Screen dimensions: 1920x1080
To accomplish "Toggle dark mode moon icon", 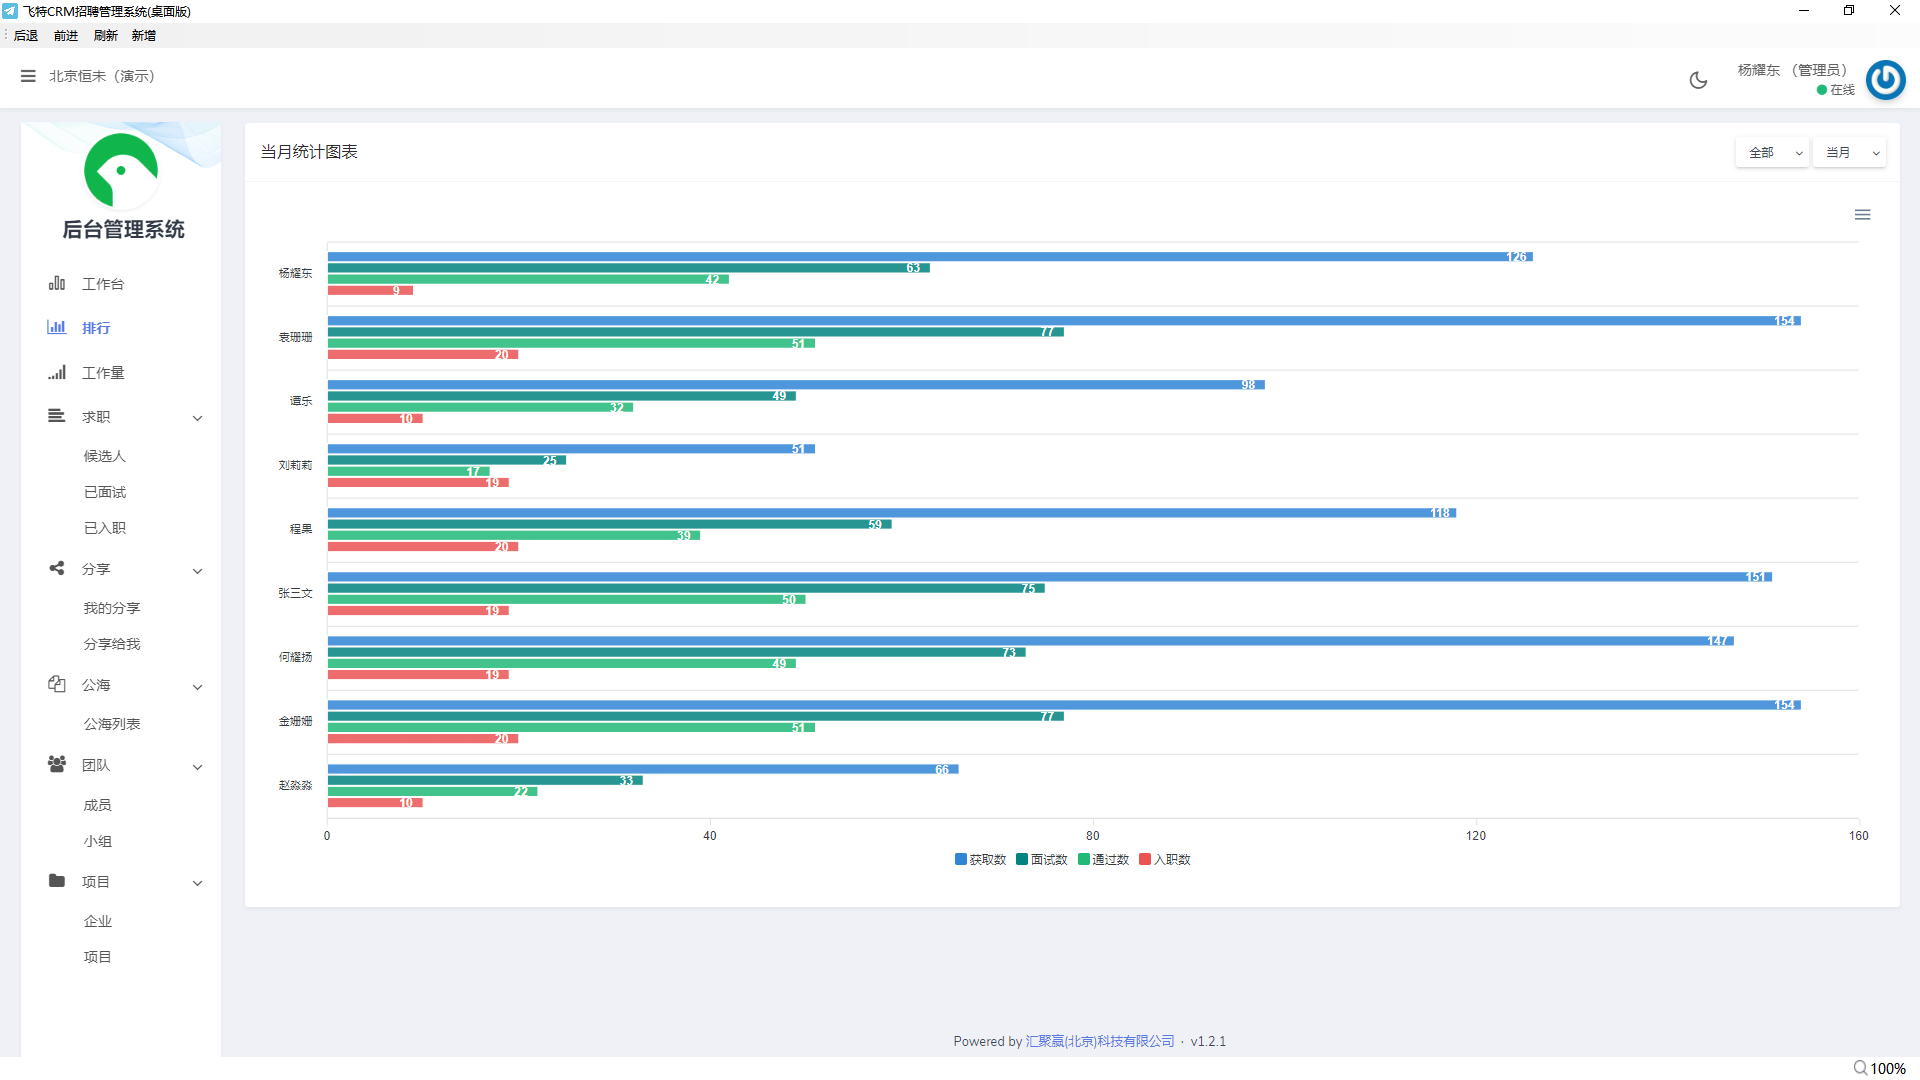I will coord(1698,80).
